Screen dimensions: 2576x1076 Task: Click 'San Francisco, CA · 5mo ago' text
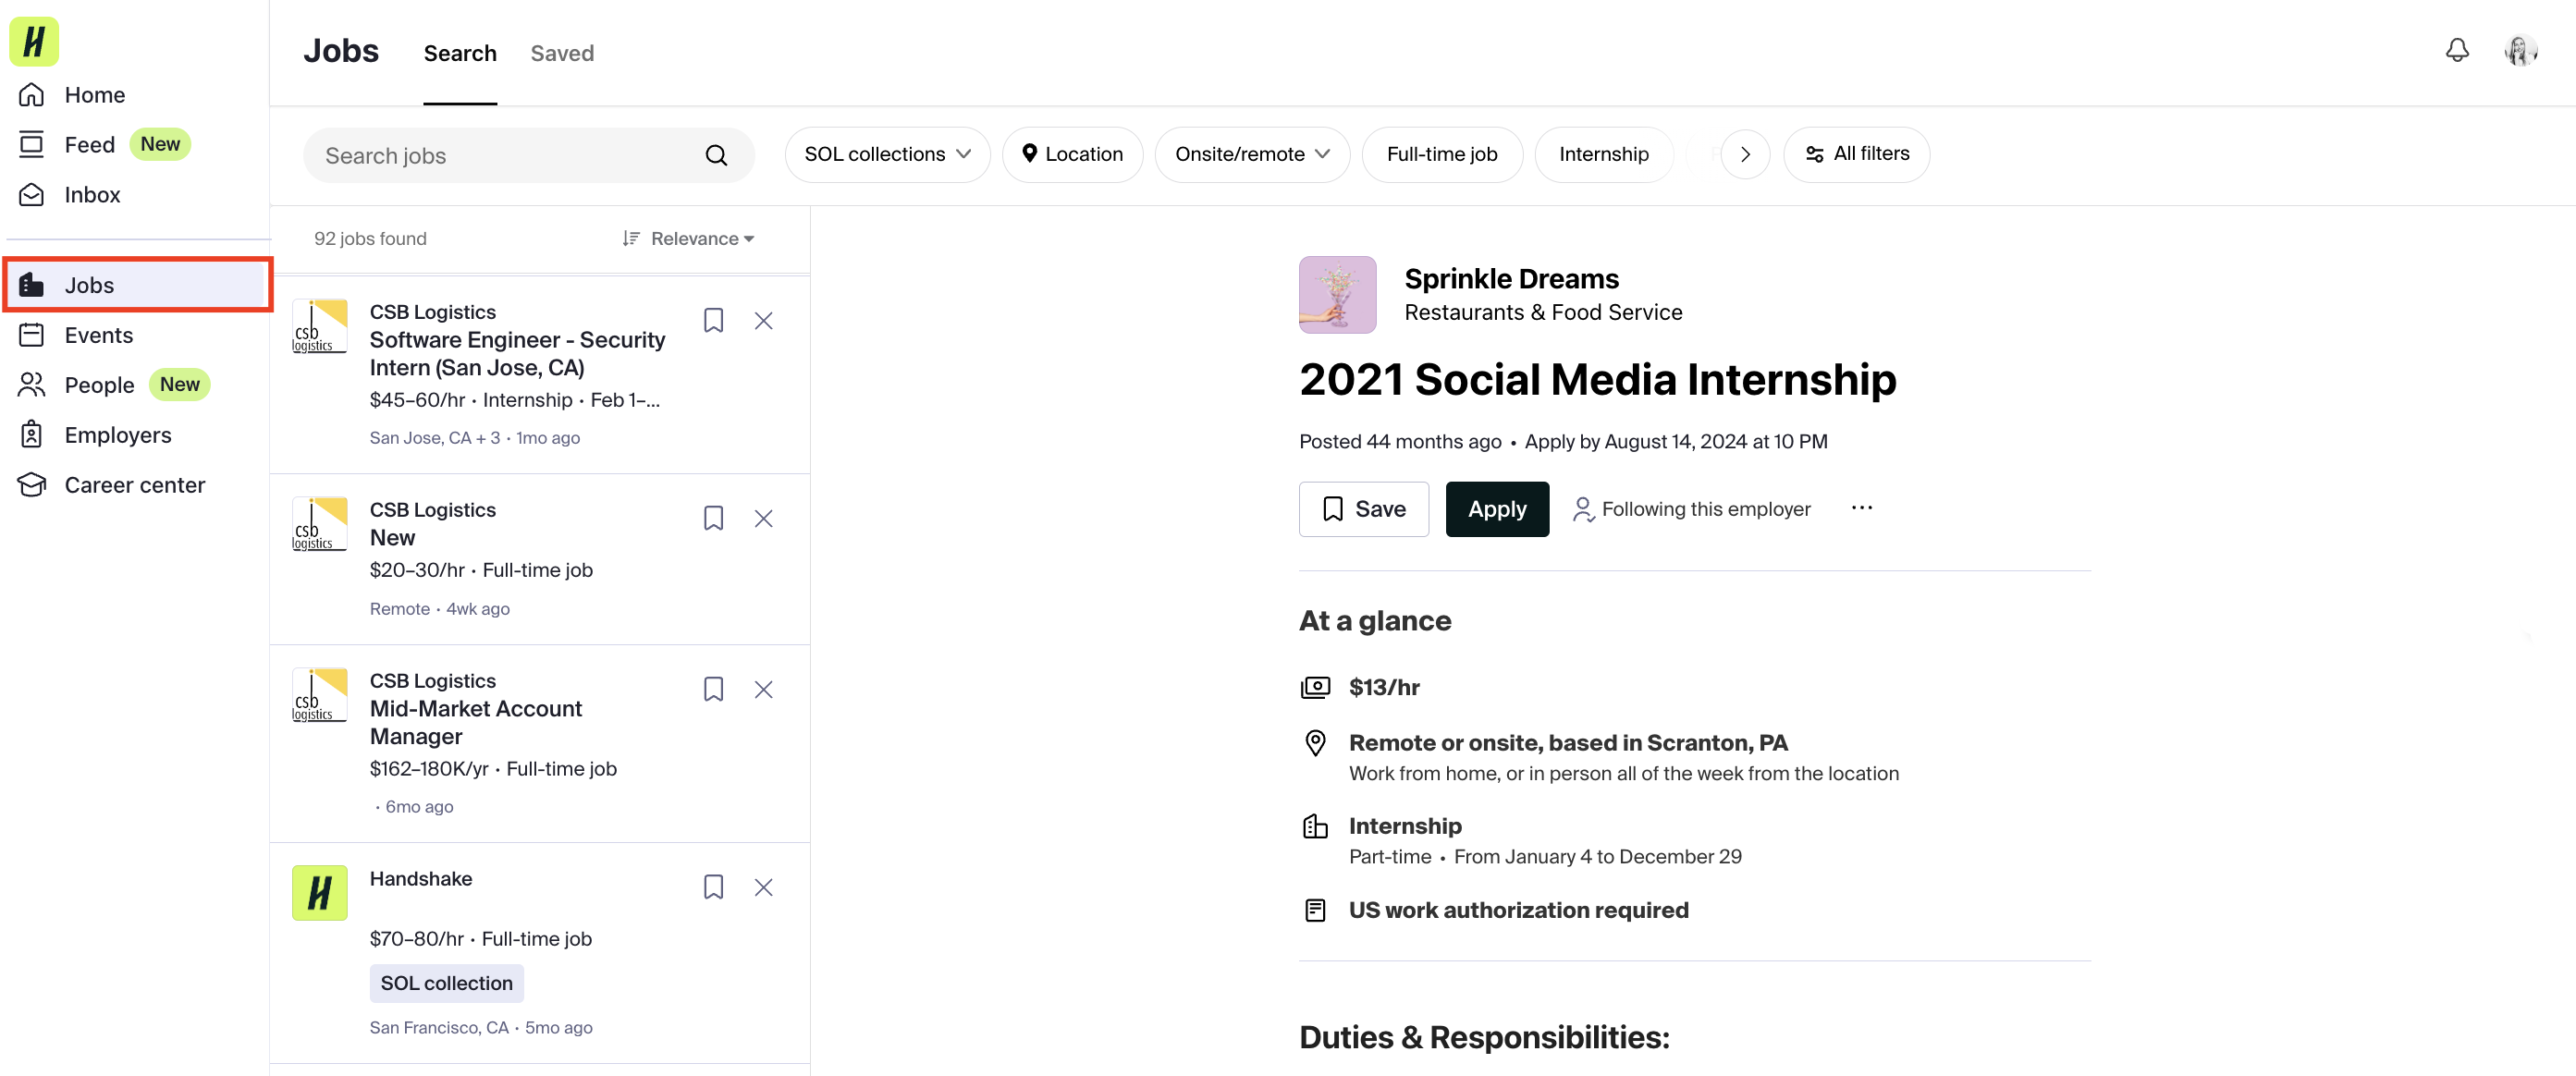point(481,1027)
